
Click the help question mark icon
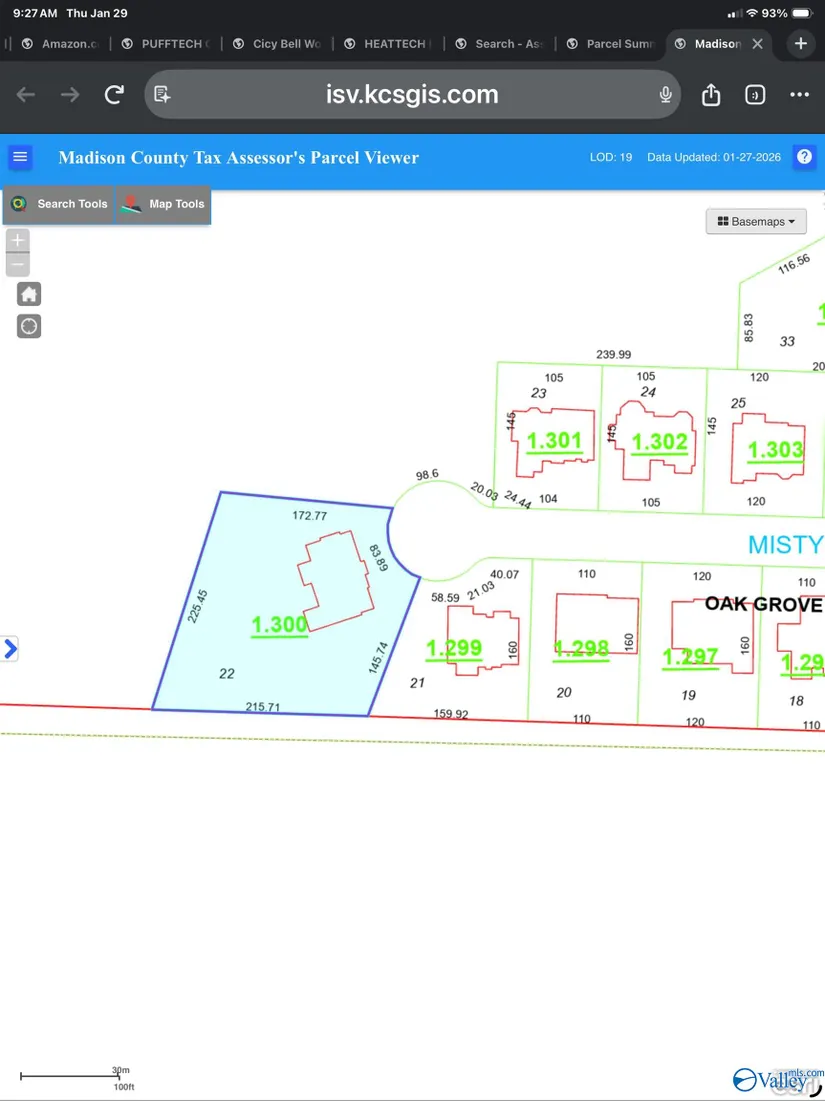pyautogui.click(x=804, y=158)
